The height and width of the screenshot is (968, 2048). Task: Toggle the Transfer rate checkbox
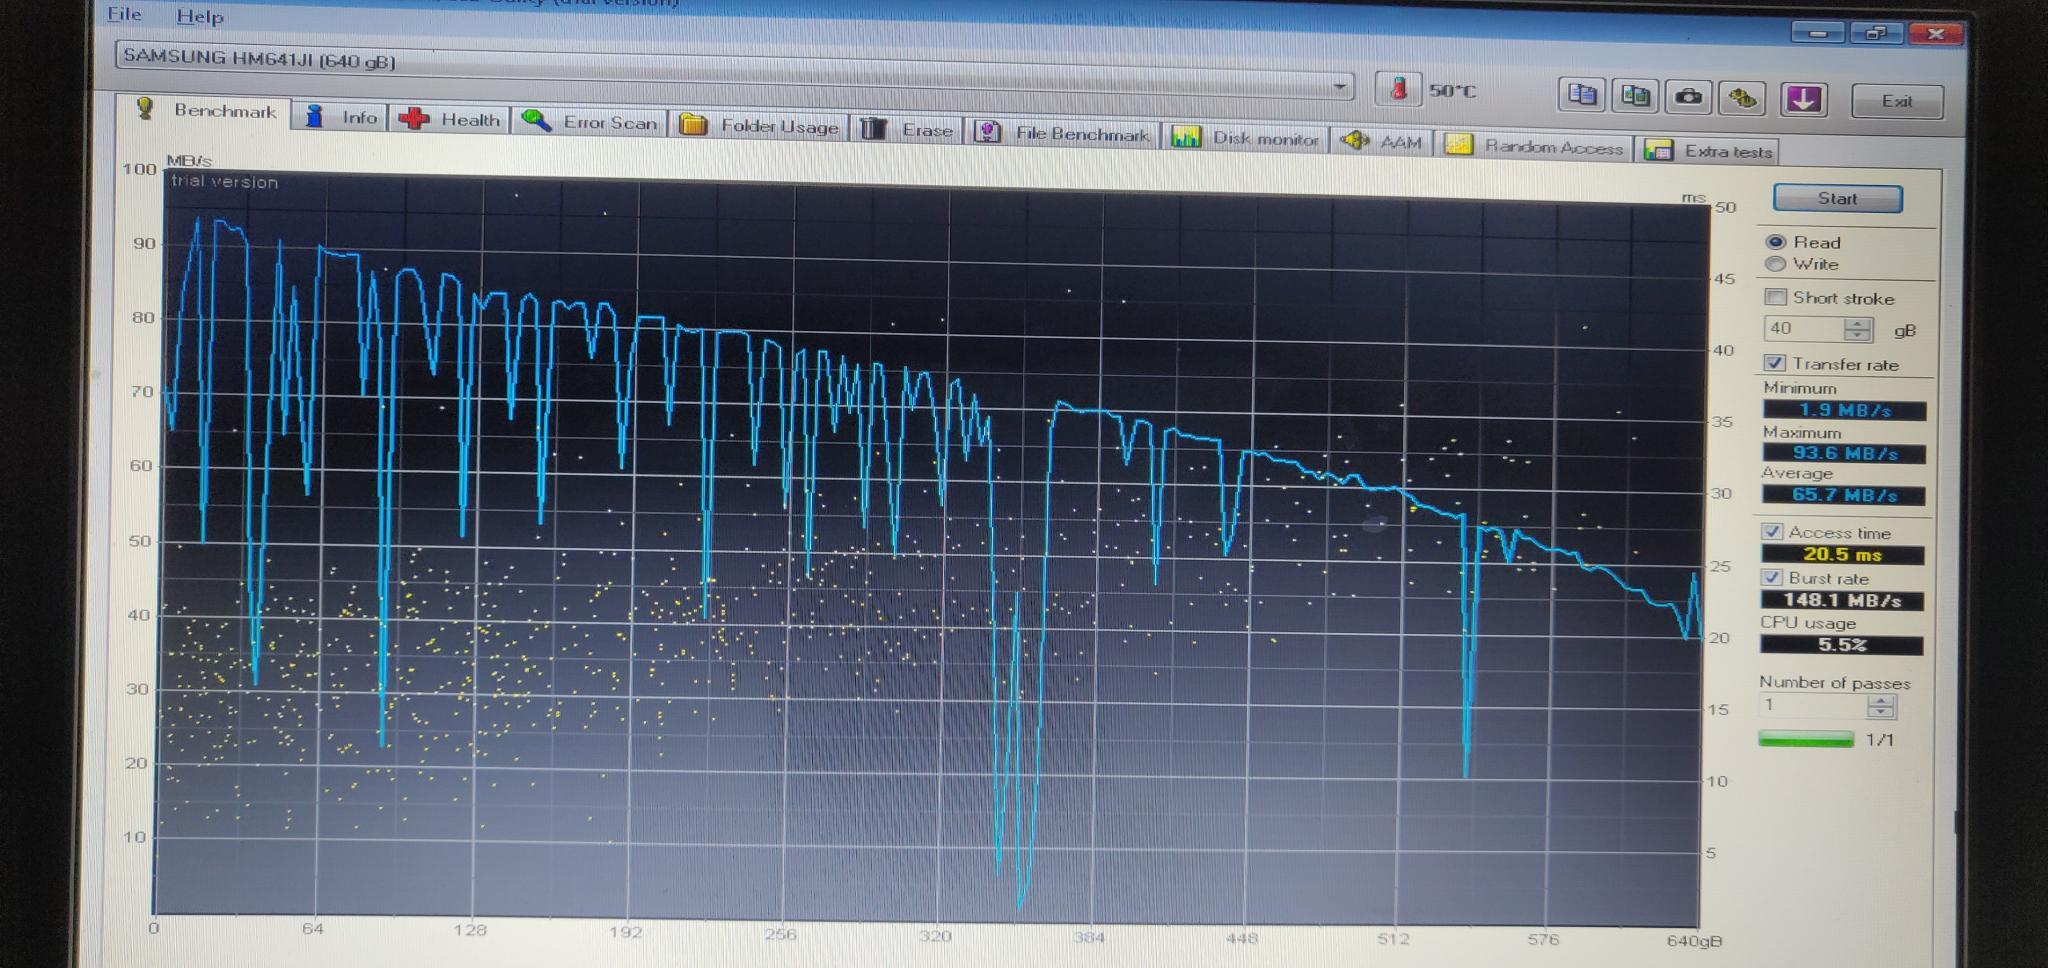point(1774,363)
